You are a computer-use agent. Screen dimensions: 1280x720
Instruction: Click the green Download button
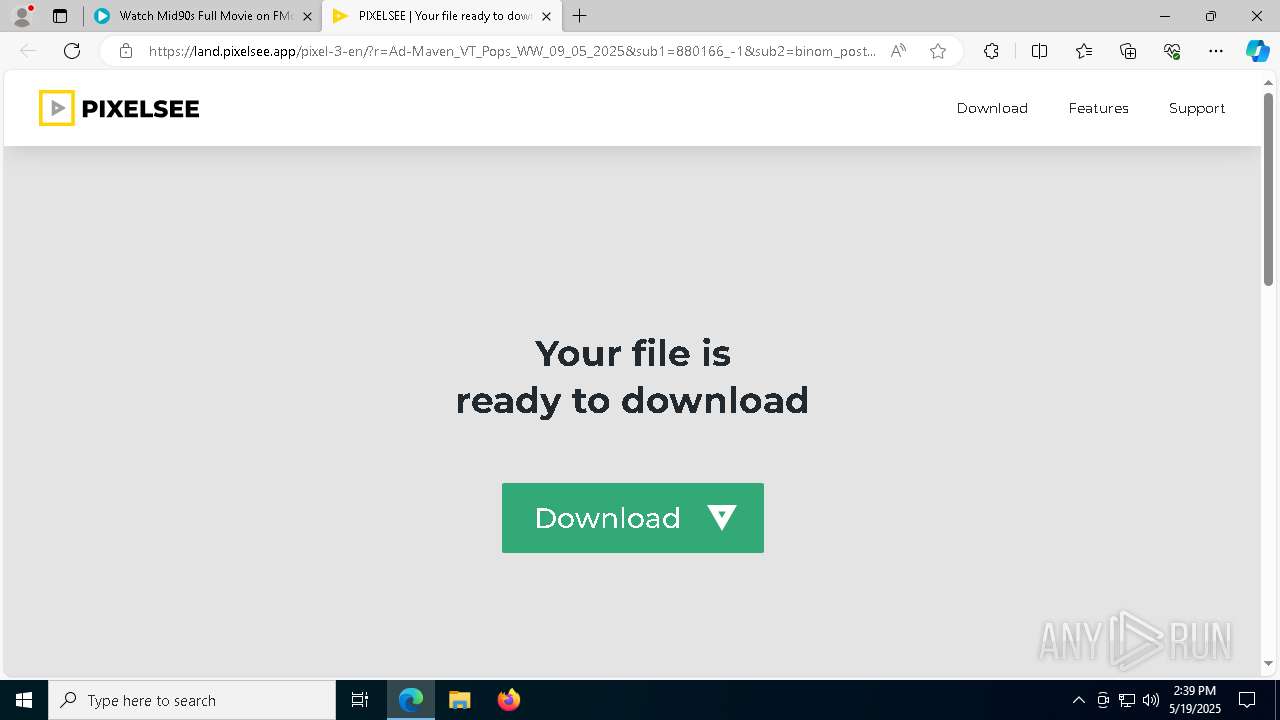tap(633, 518)
